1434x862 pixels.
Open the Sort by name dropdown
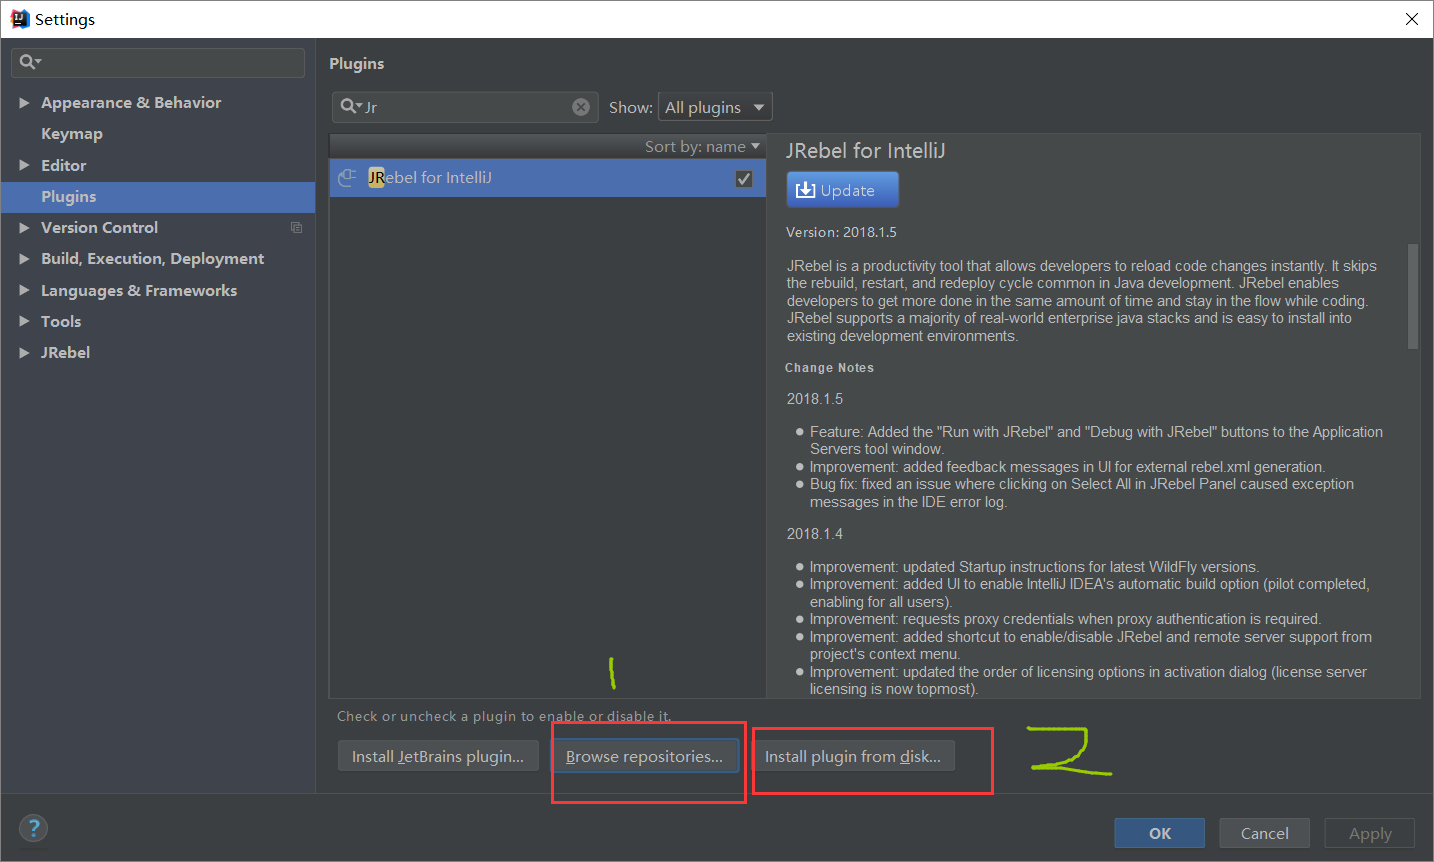pos(702,146)
